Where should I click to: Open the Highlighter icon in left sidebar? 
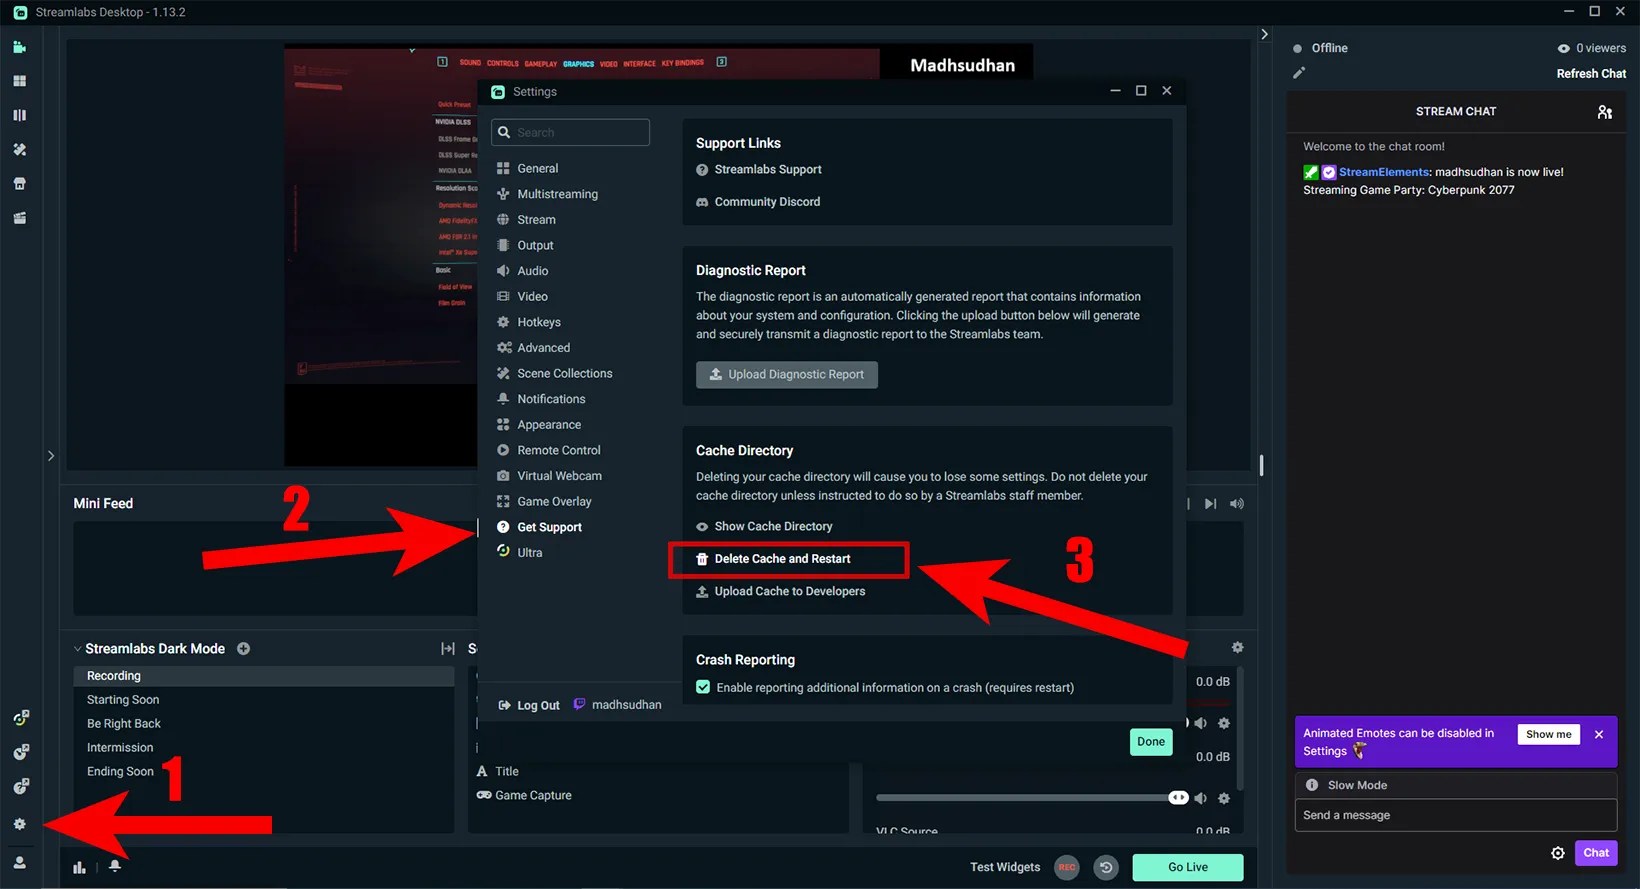coord(19,218)
